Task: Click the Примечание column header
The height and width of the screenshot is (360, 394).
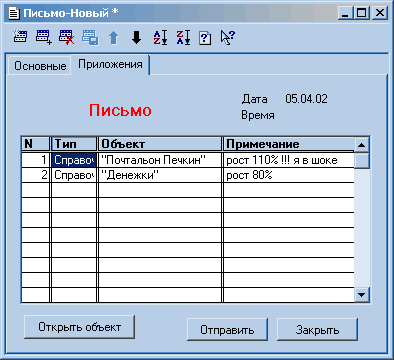Action: click(x=289, y=144)
